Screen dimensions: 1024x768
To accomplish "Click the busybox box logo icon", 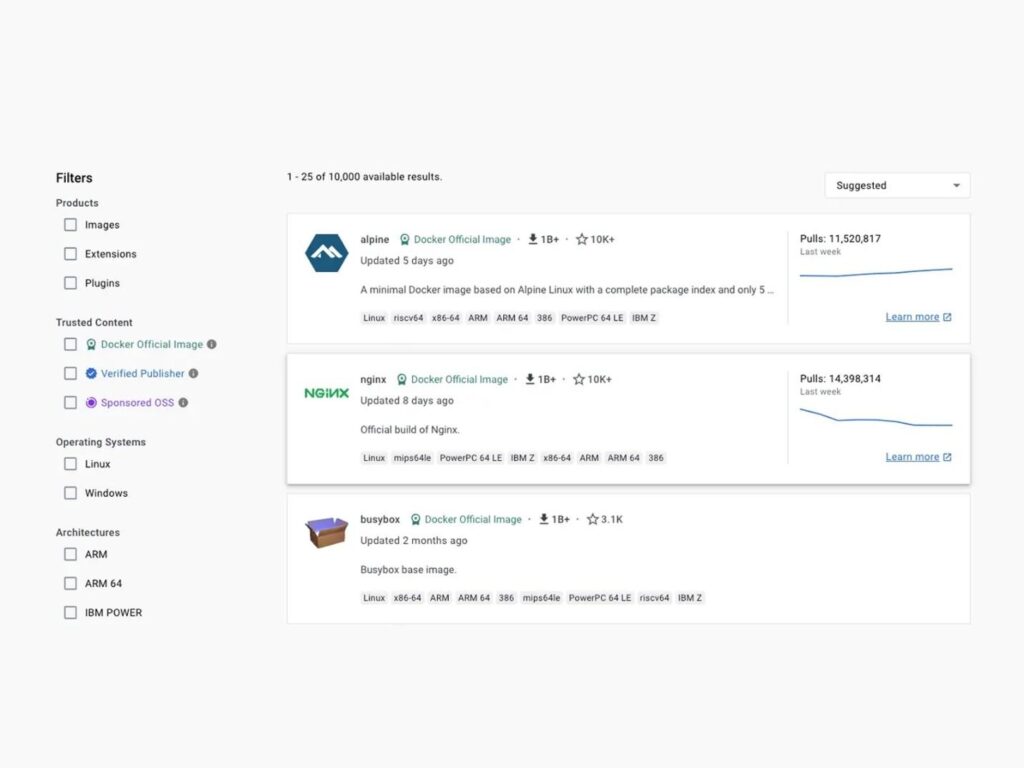I will point(327,532).
